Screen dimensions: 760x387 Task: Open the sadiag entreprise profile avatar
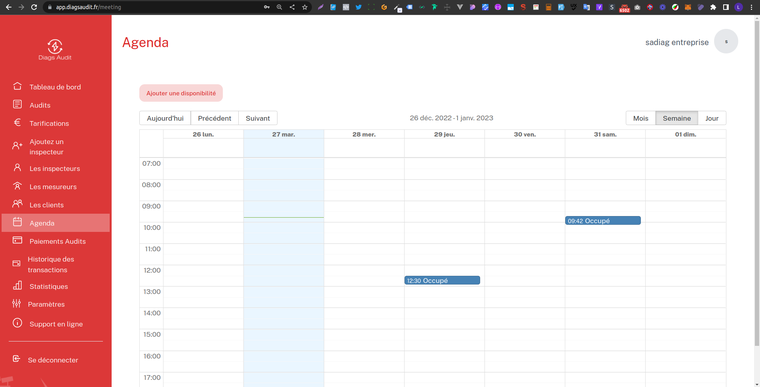click(x=726, y=42)
